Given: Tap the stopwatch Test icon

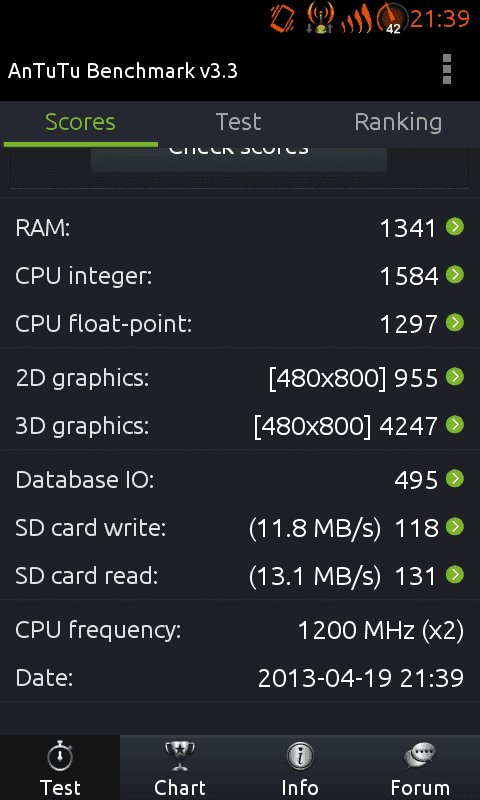Looking at the screenshot, I should tap(60, 757).
